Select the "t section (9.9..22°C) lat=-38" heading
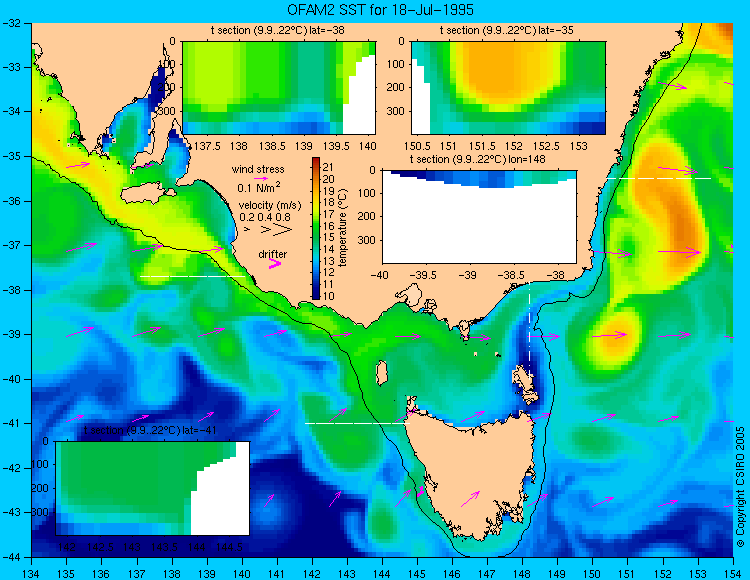The image size is (750, 580). click(277, 30)
